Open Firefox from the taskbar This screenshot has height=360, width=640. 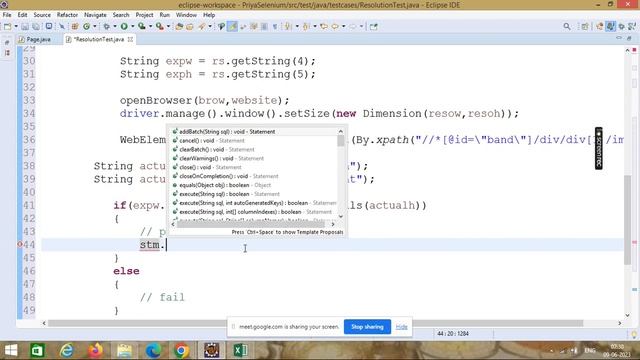pyautogui.click(x=96, y=351)
